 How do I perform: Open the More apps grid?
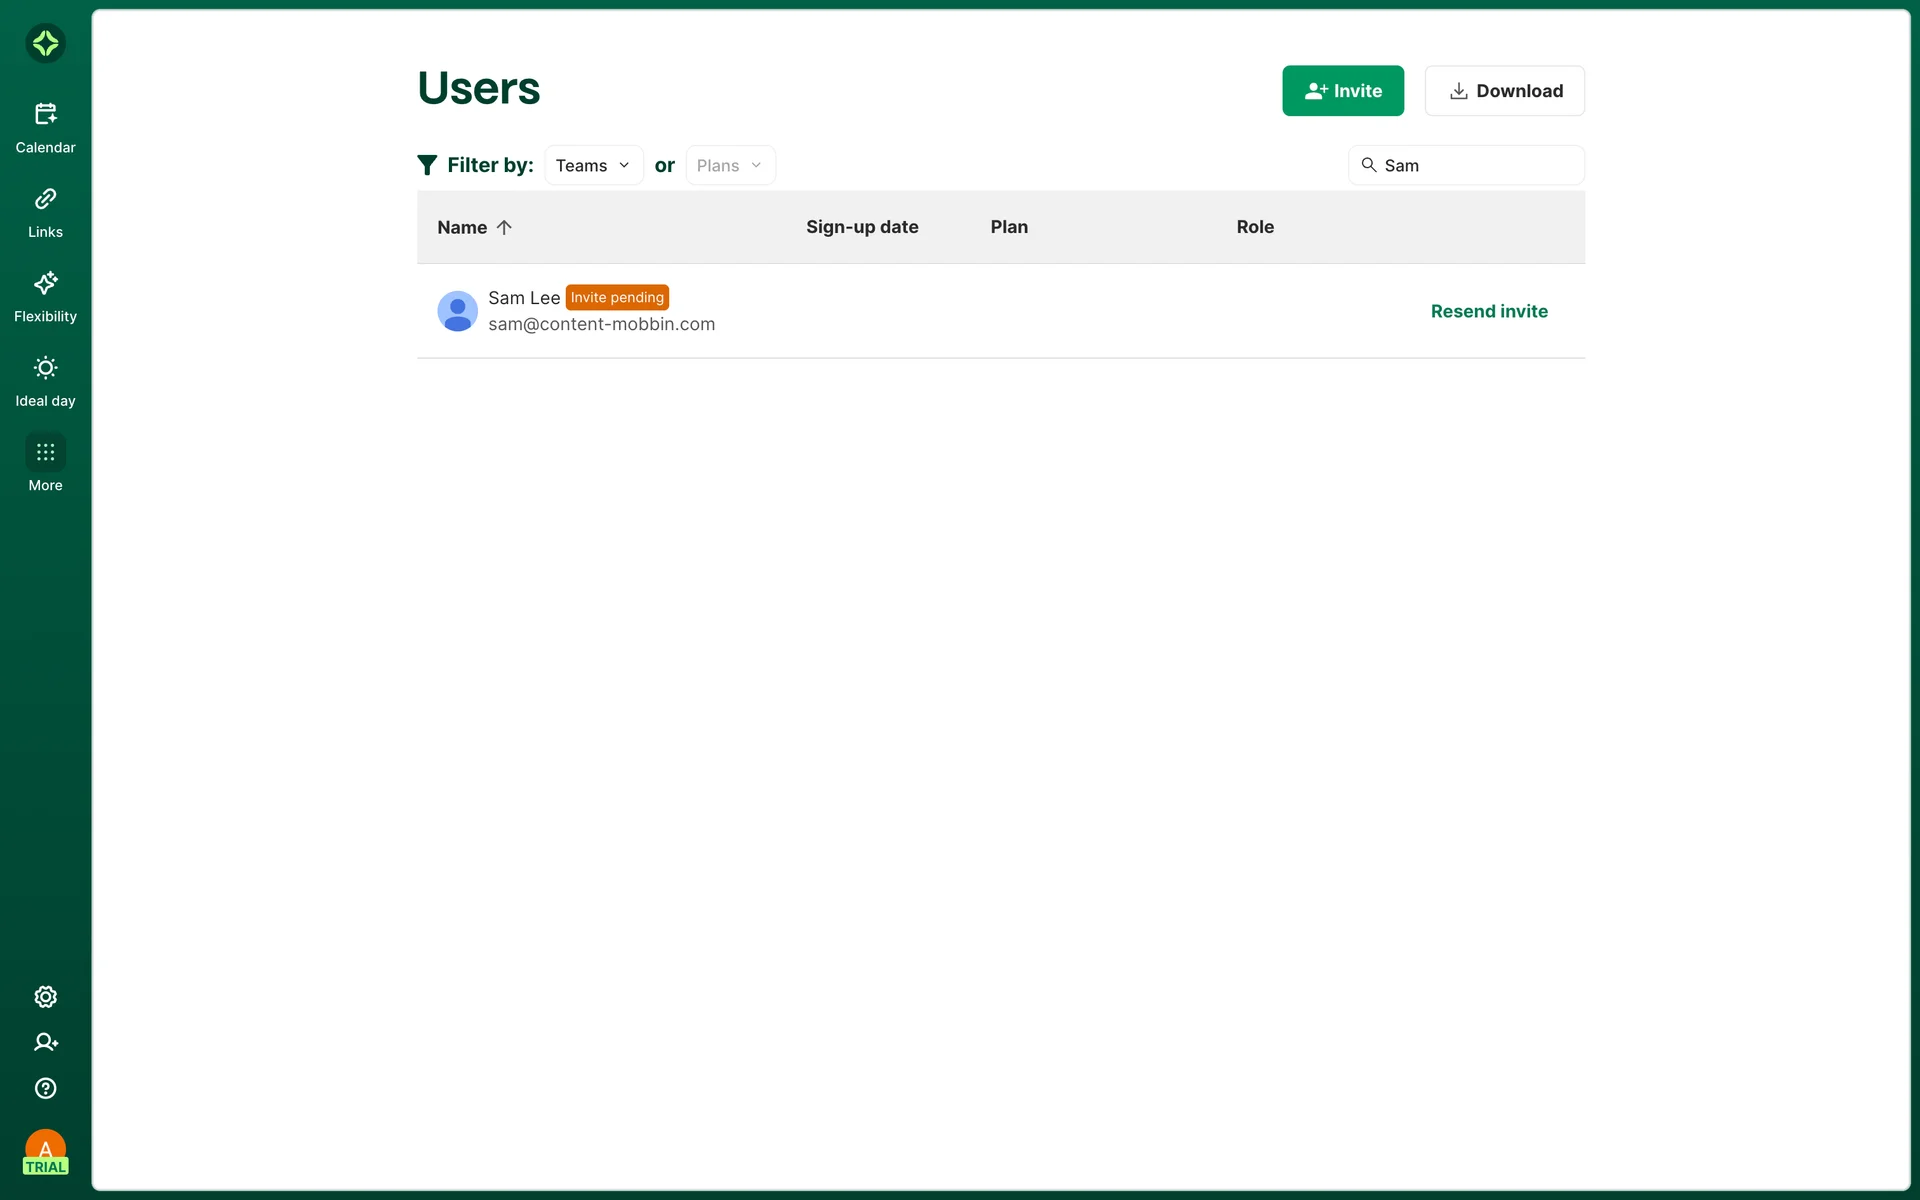(45, 464)
